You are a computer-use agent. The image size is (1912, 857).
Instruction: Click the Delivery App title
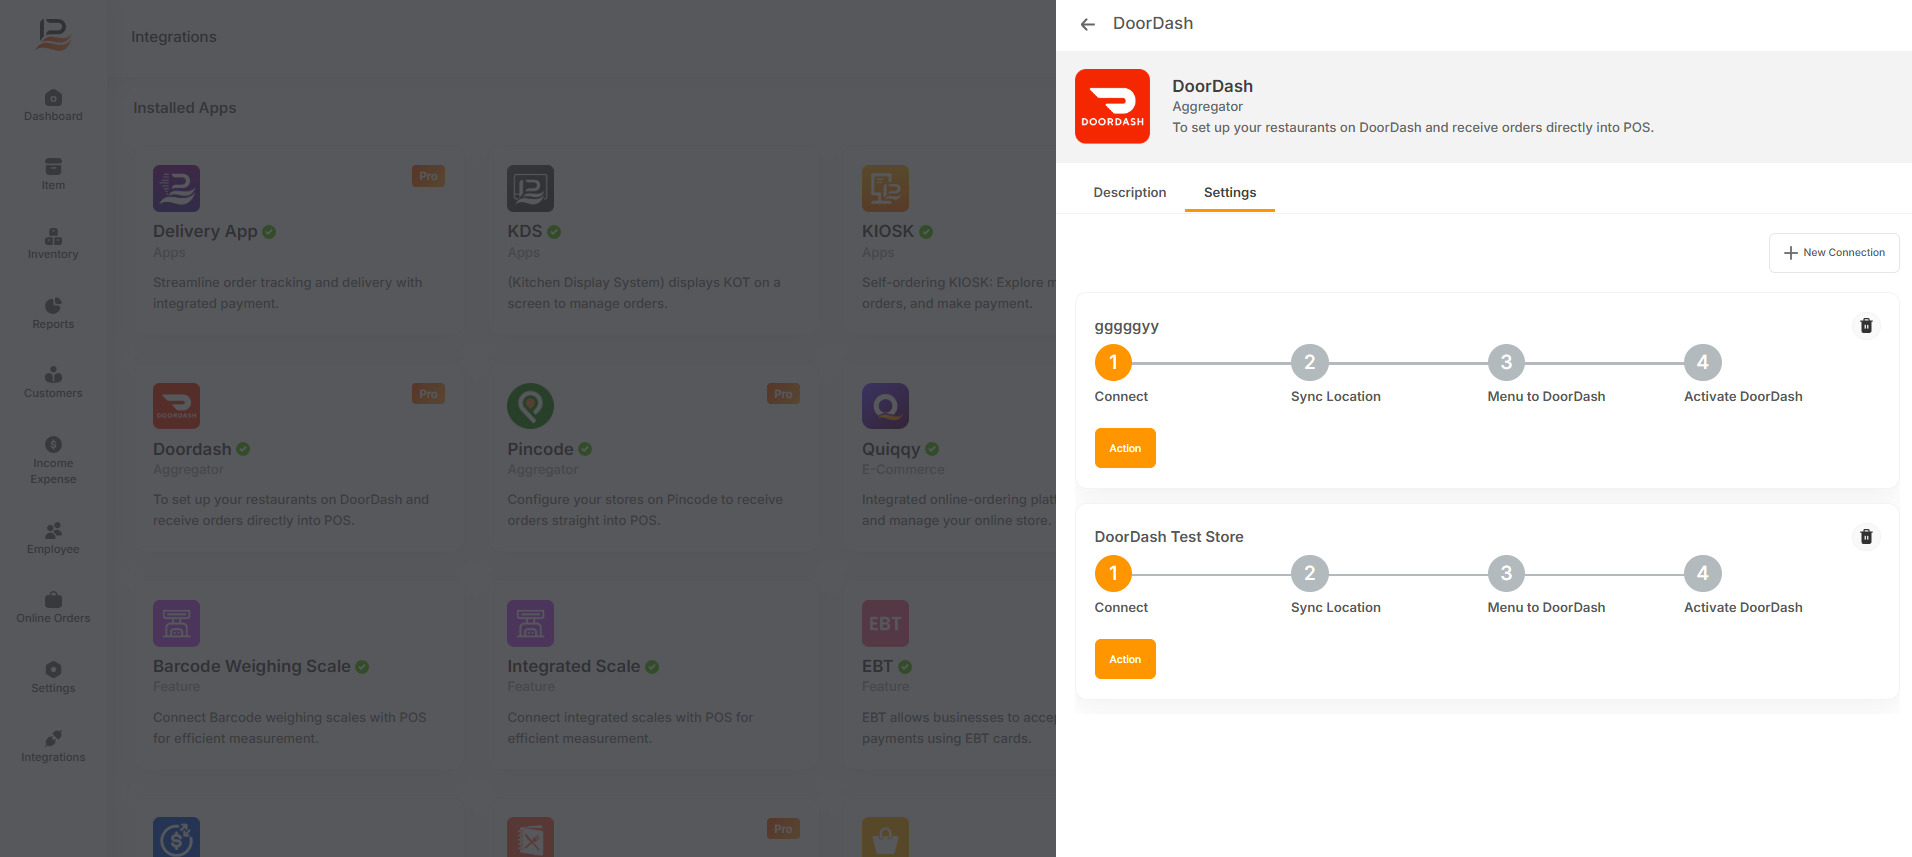[x=205, y=231]
